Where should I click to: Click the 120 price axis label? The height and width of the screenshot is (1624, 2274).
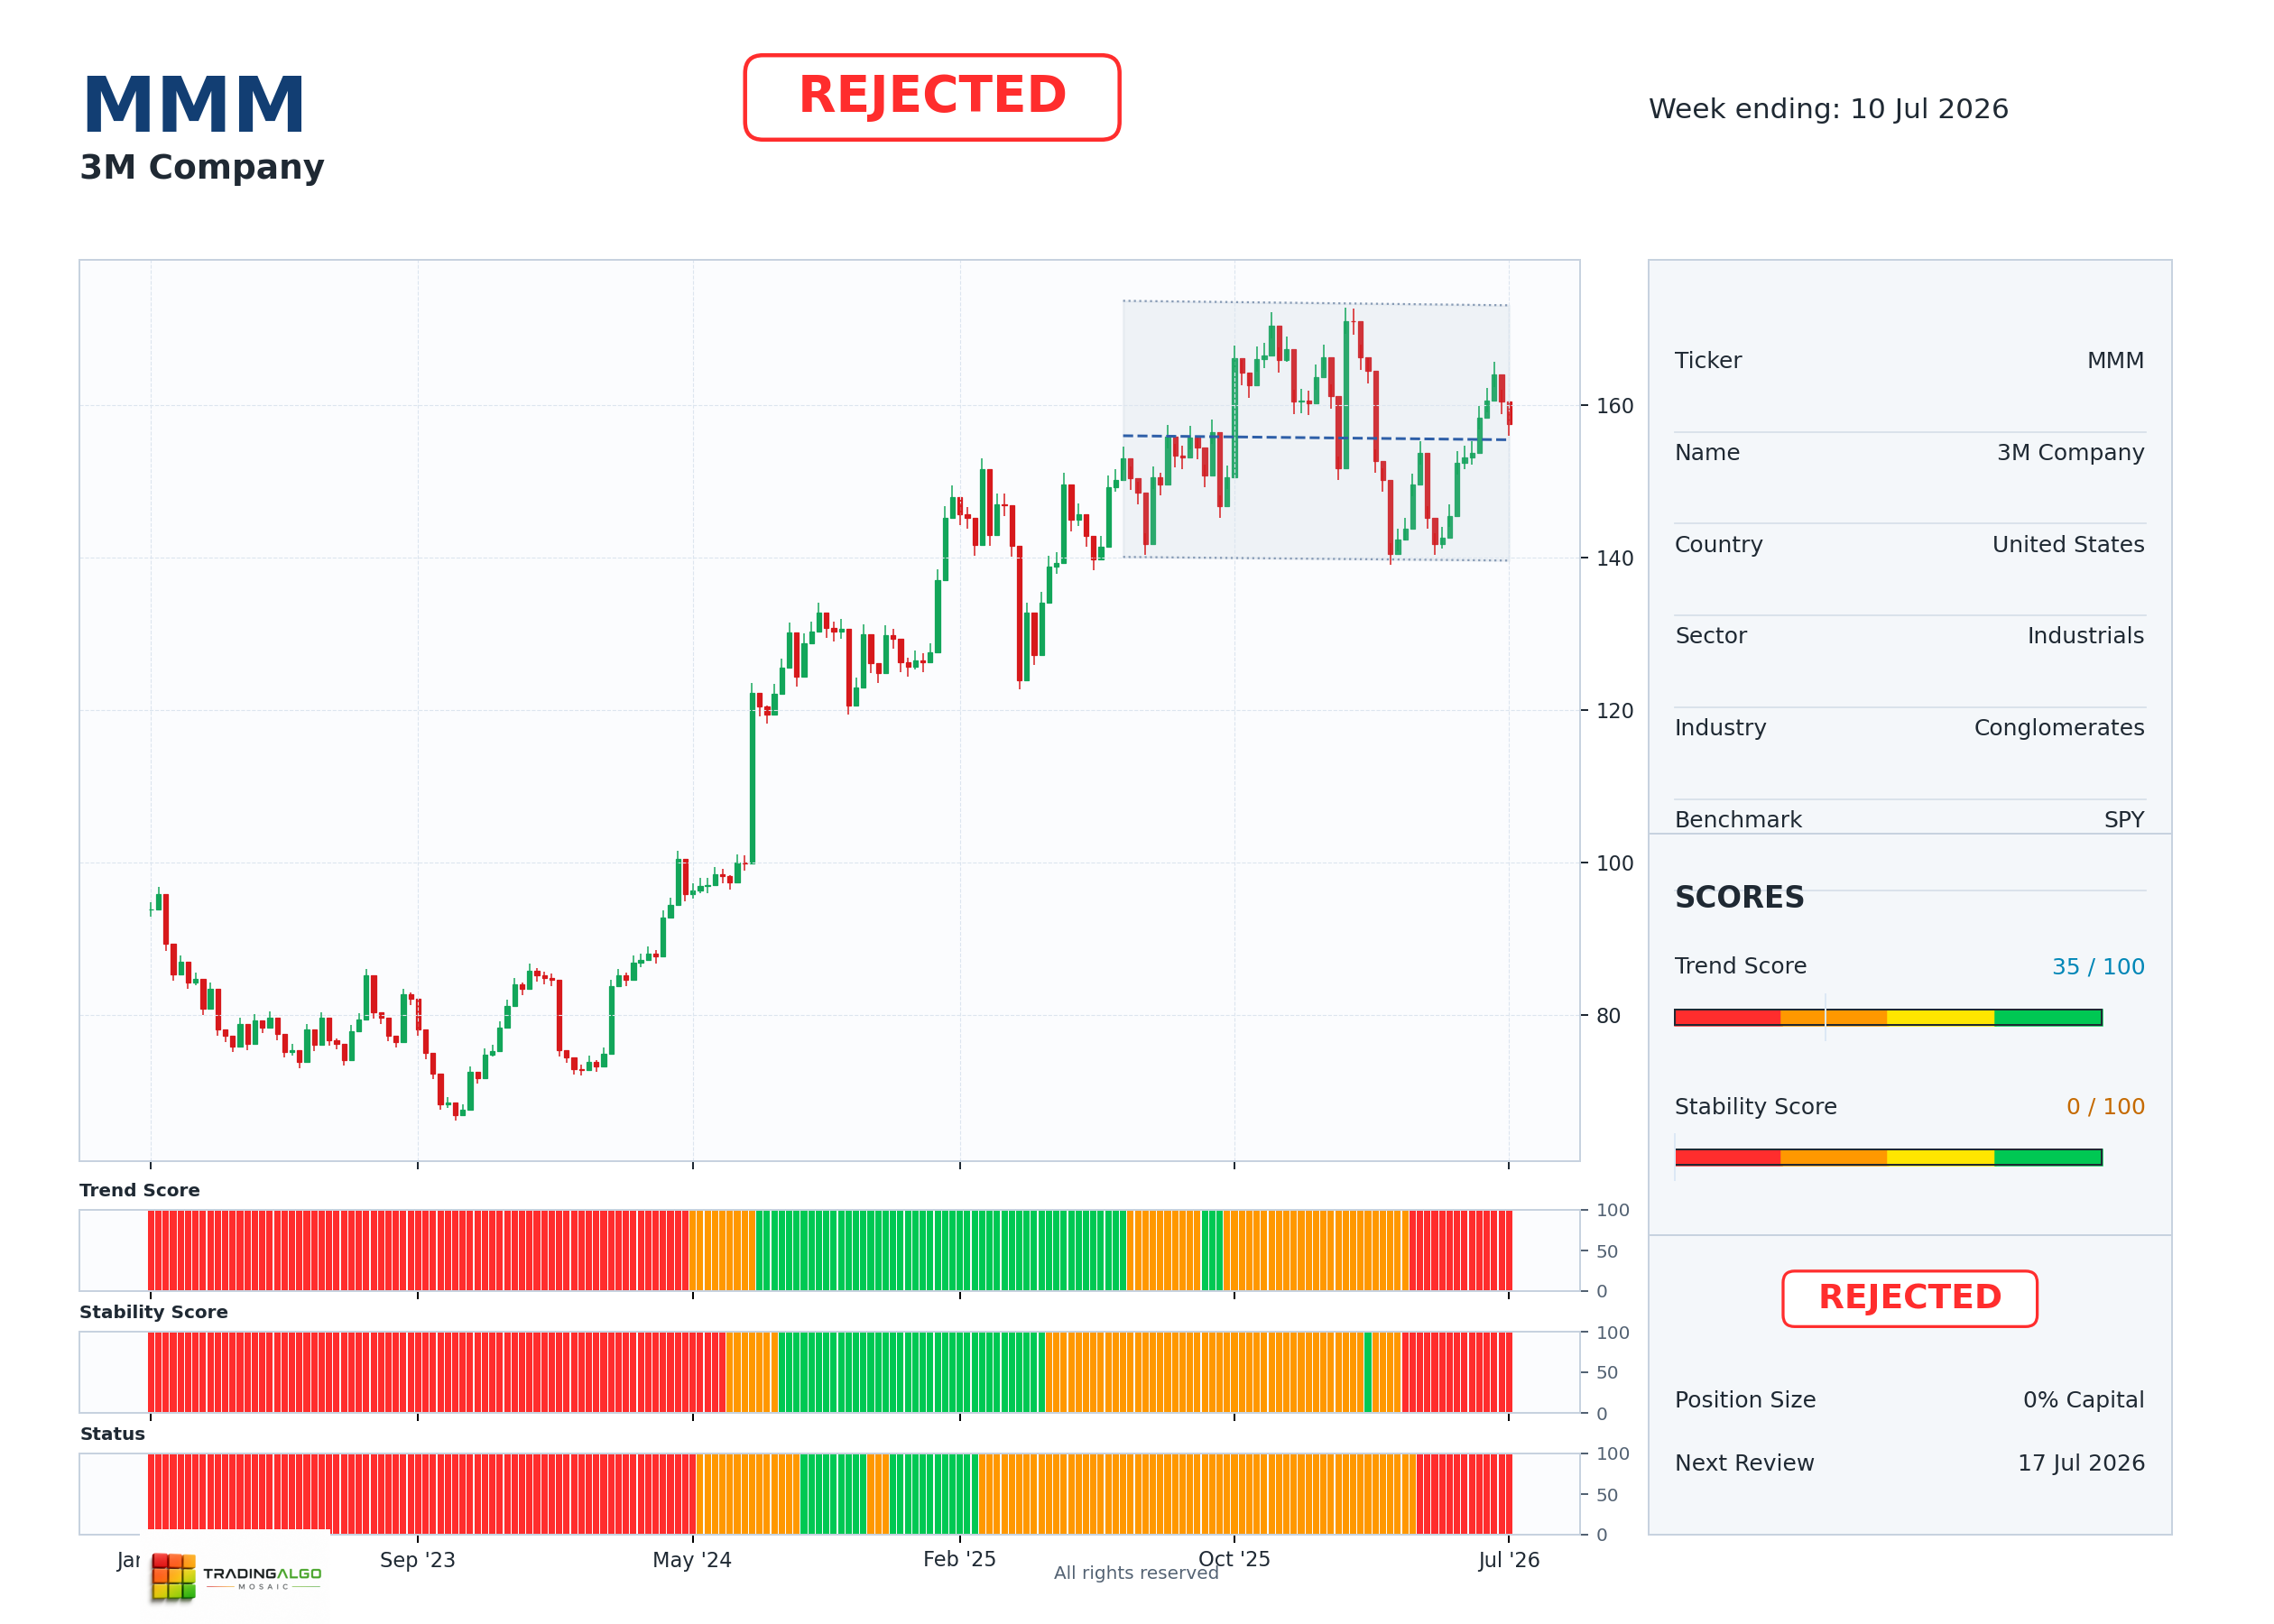pyautogui.click(x=1614, y=711)
